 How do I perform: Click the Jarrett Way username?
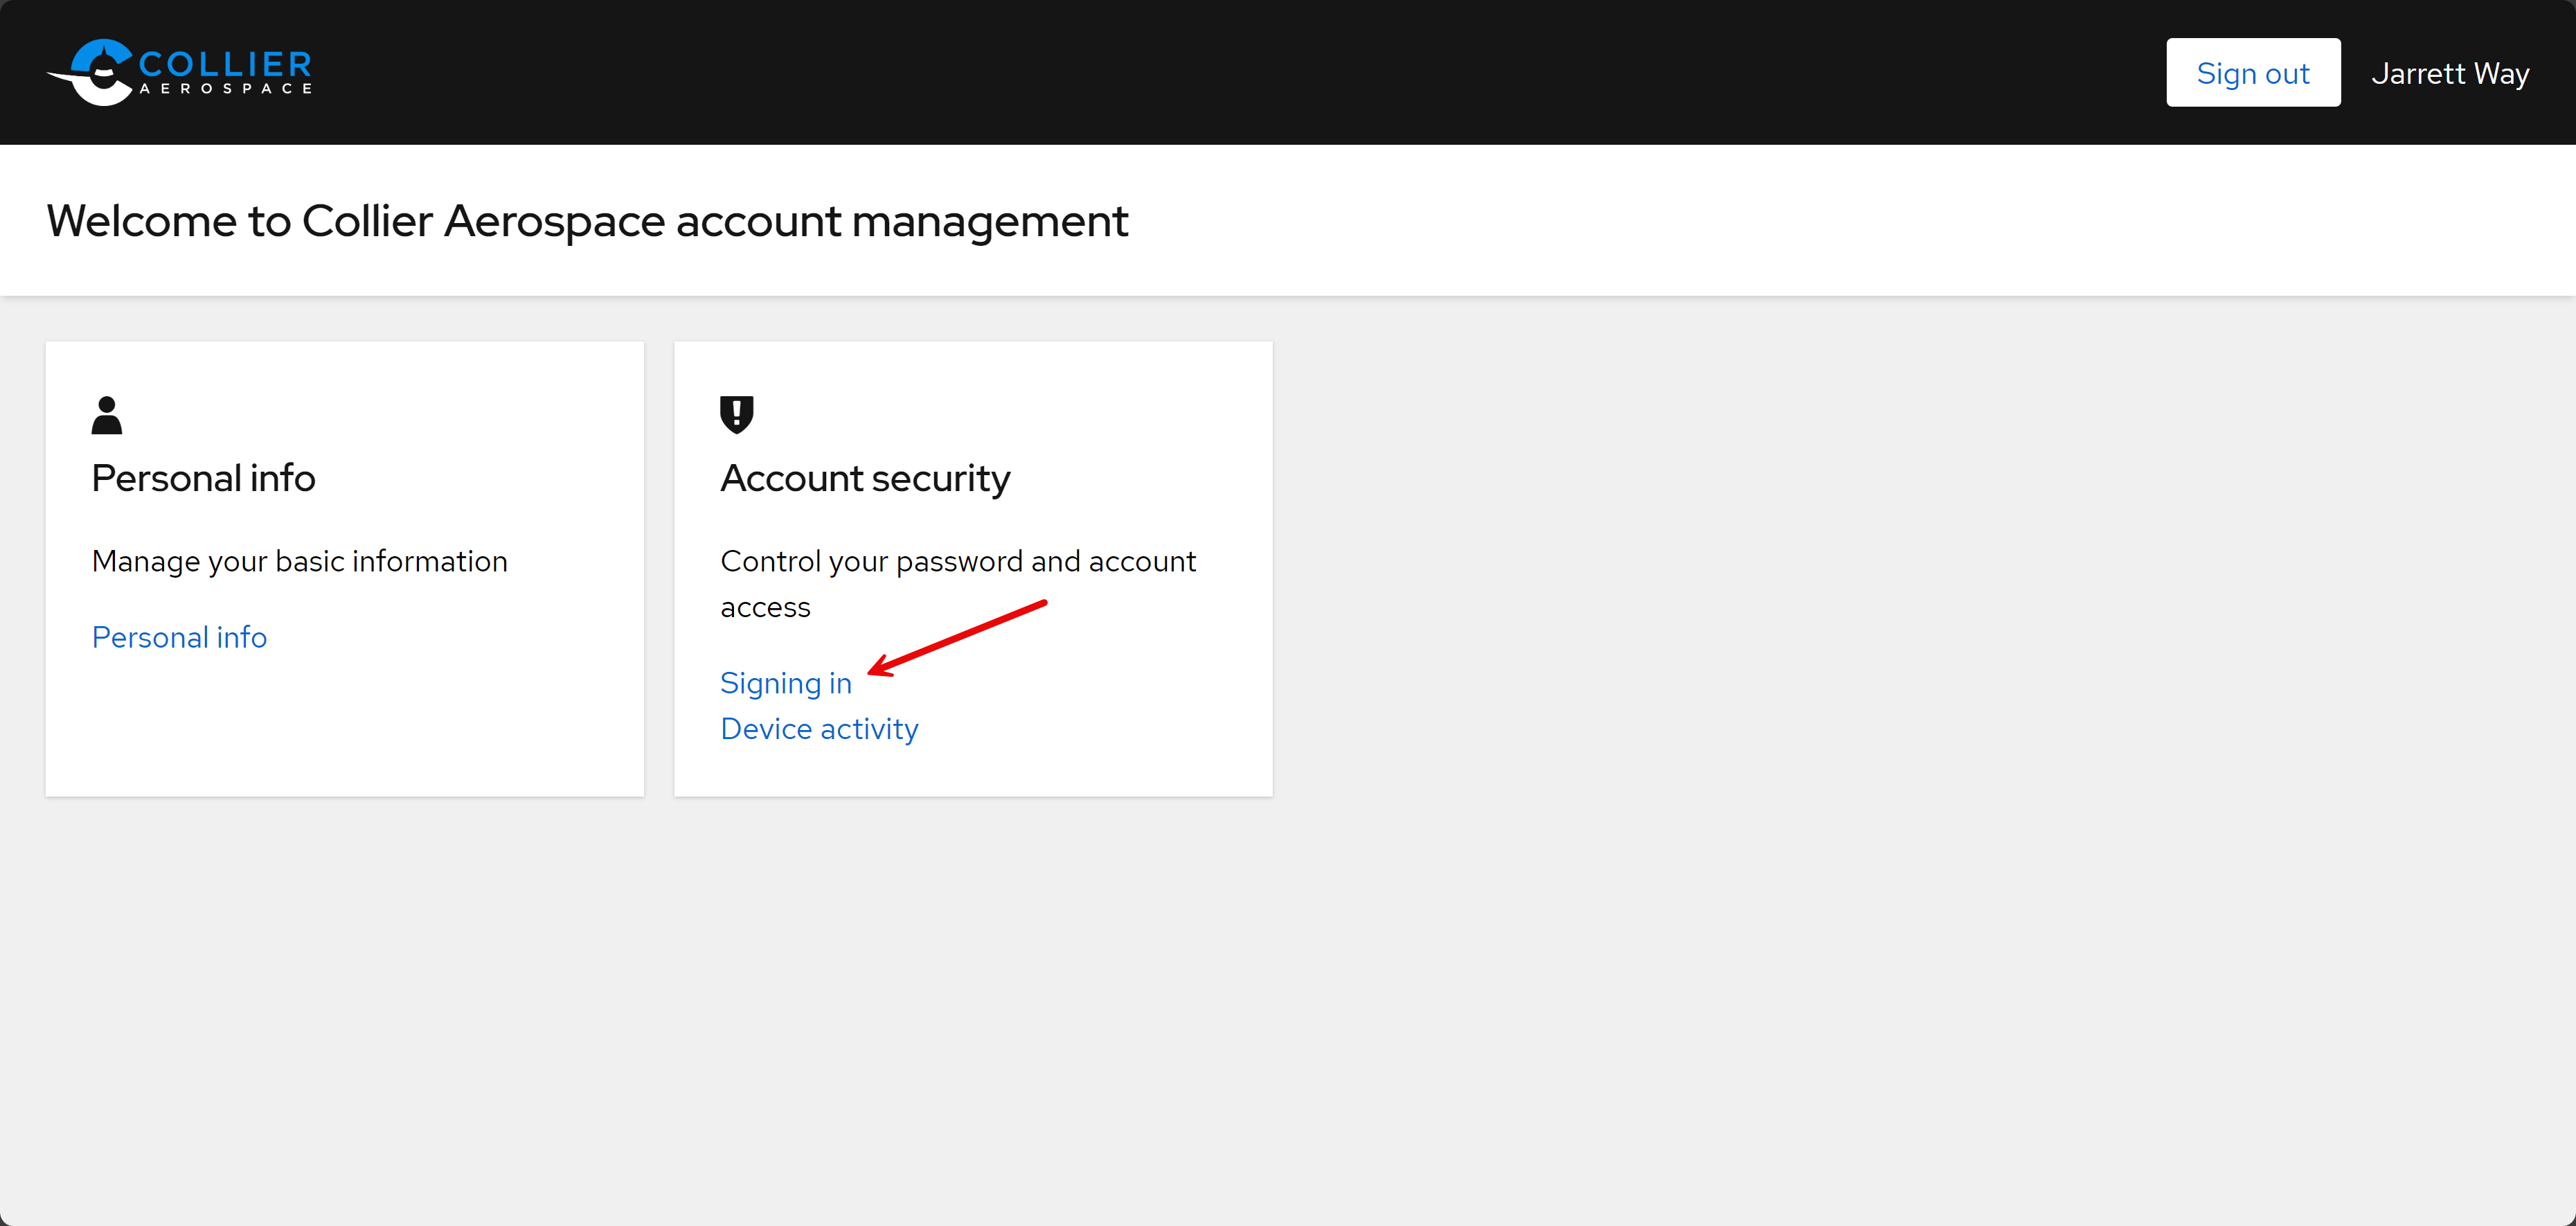pyautogui.click(x=2450, y=73)
